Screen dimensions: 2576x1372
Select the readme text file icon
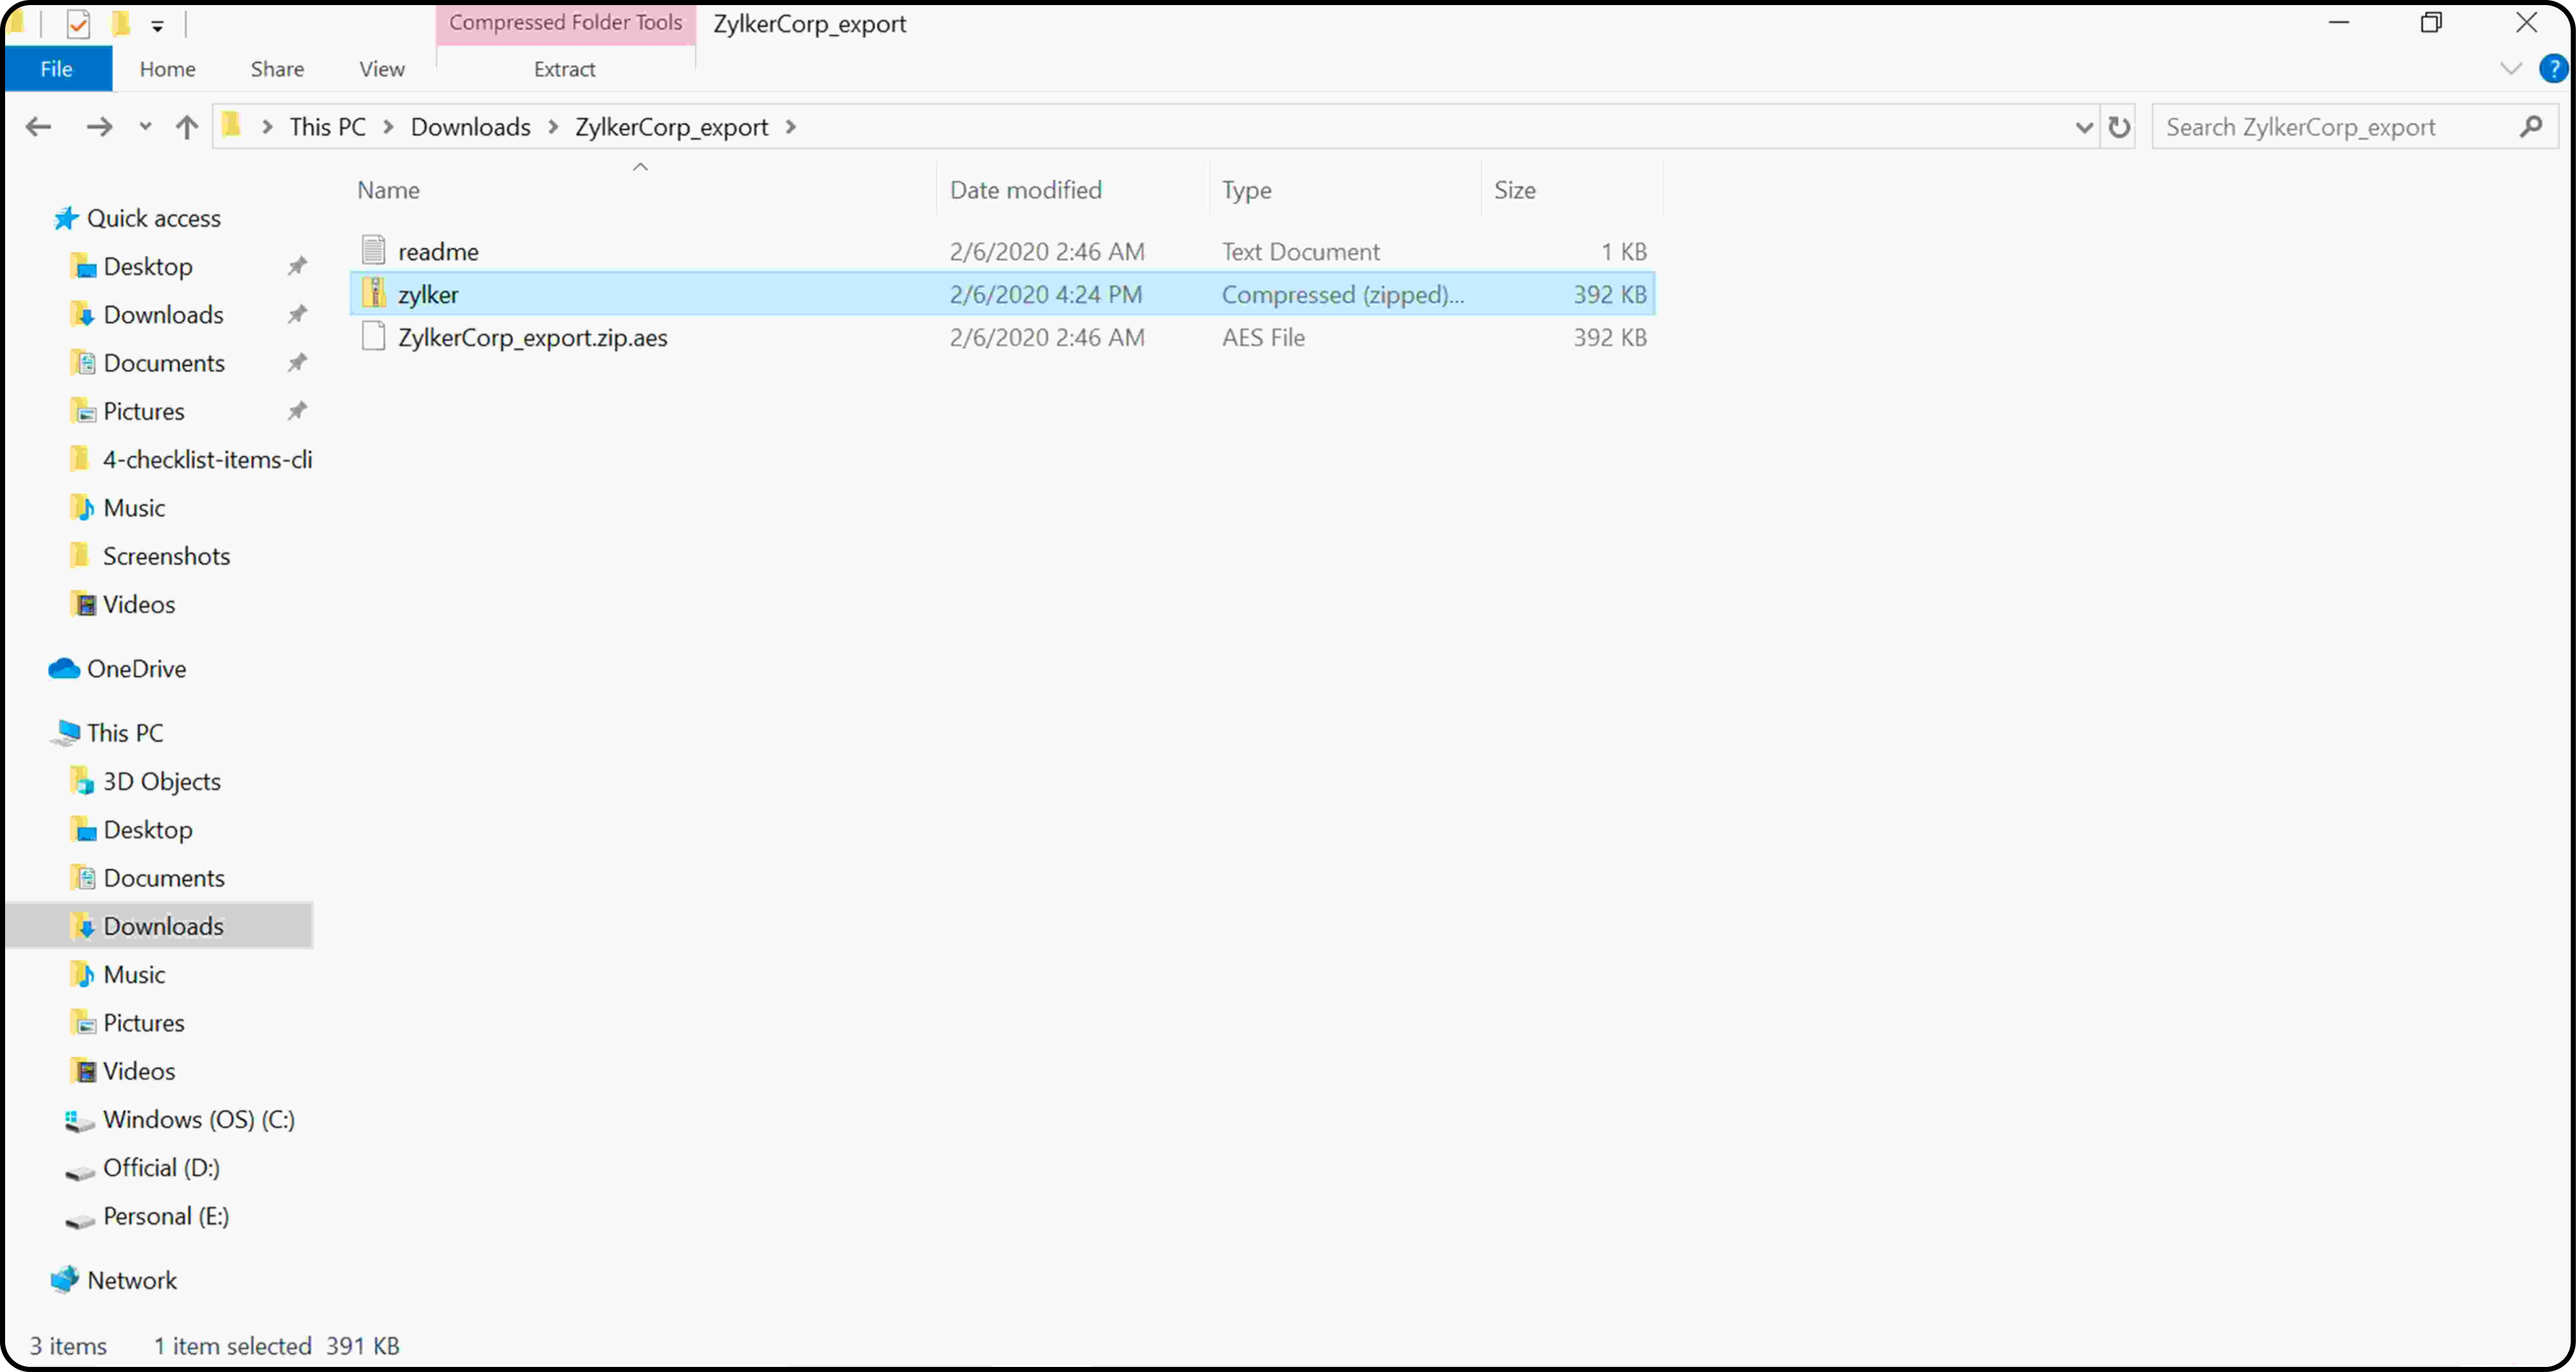[x=373, y=250]
